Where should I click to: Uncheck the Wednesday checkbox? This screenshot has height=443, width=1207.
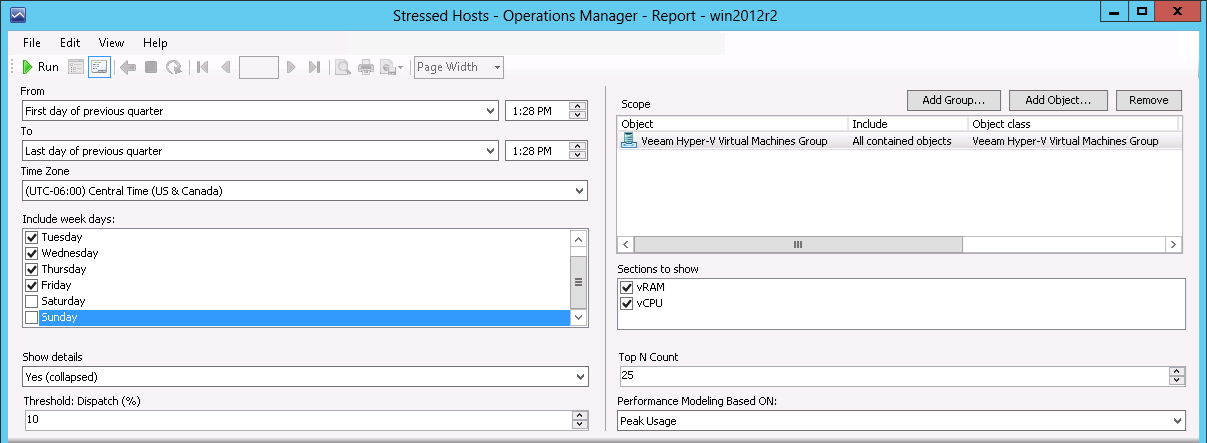(31, 253)
